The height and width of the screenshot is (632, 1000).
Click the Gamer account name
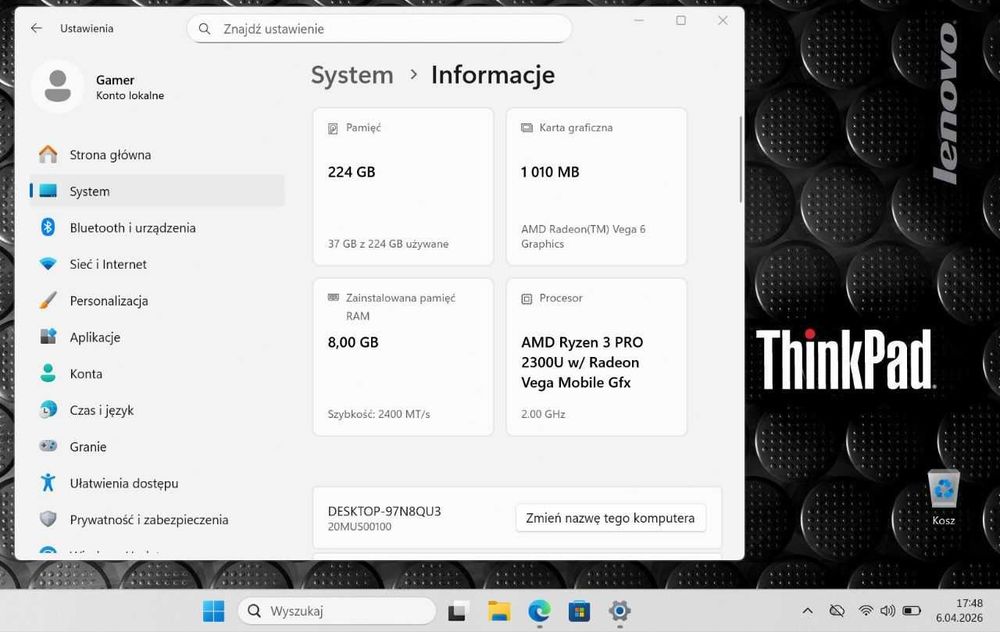pyautogui.click(x=115, y=80)
